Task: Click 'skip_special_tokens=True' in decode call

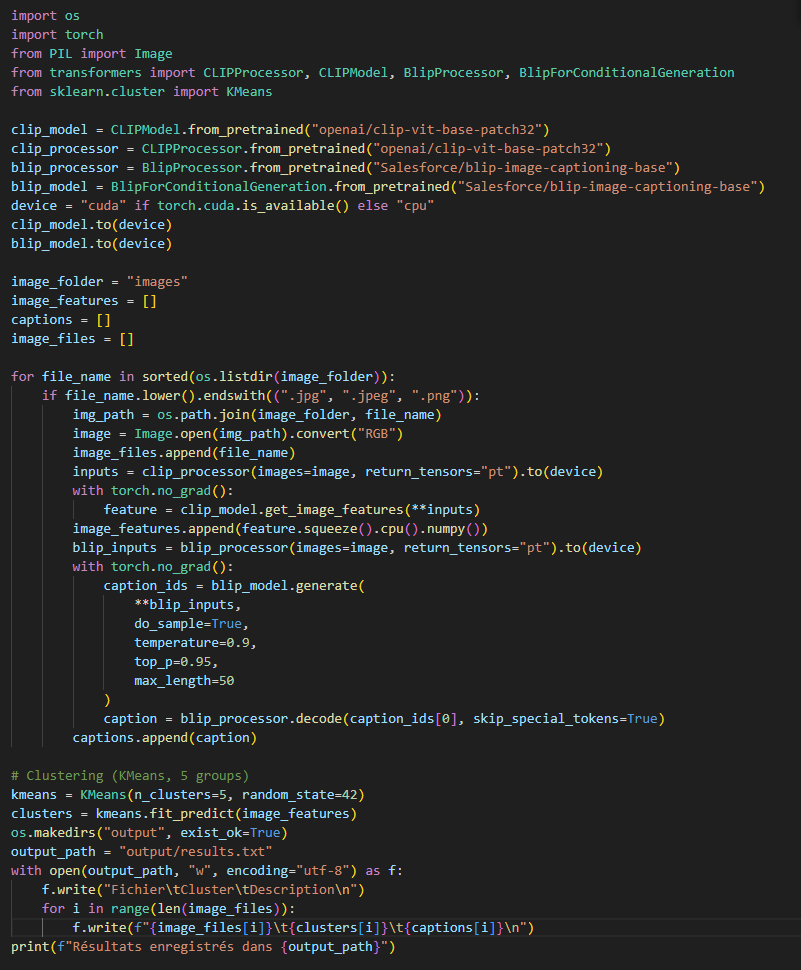Action: coord(565,719)
